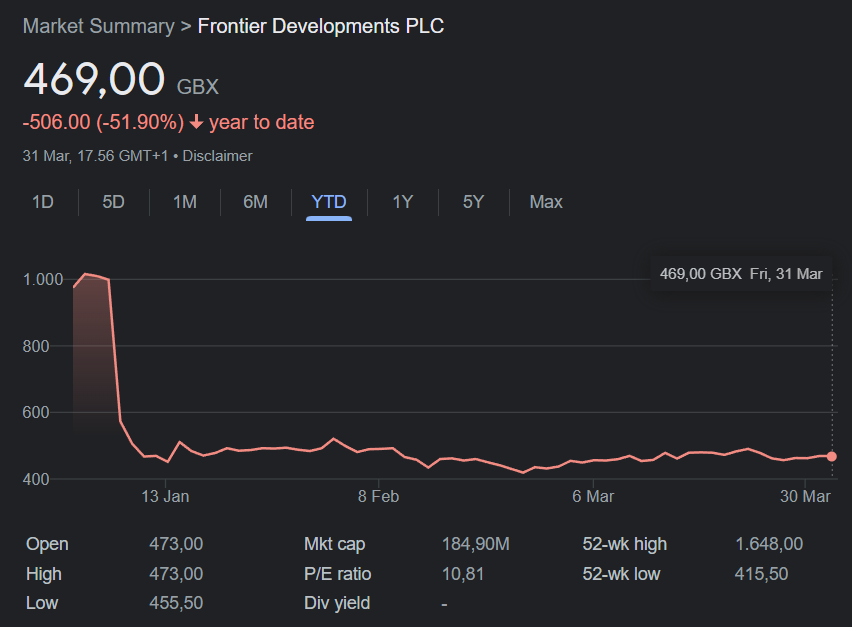Viewport: 852px width, 627px height.
Task: Click the High value 473,00
Action: [176, 574]
